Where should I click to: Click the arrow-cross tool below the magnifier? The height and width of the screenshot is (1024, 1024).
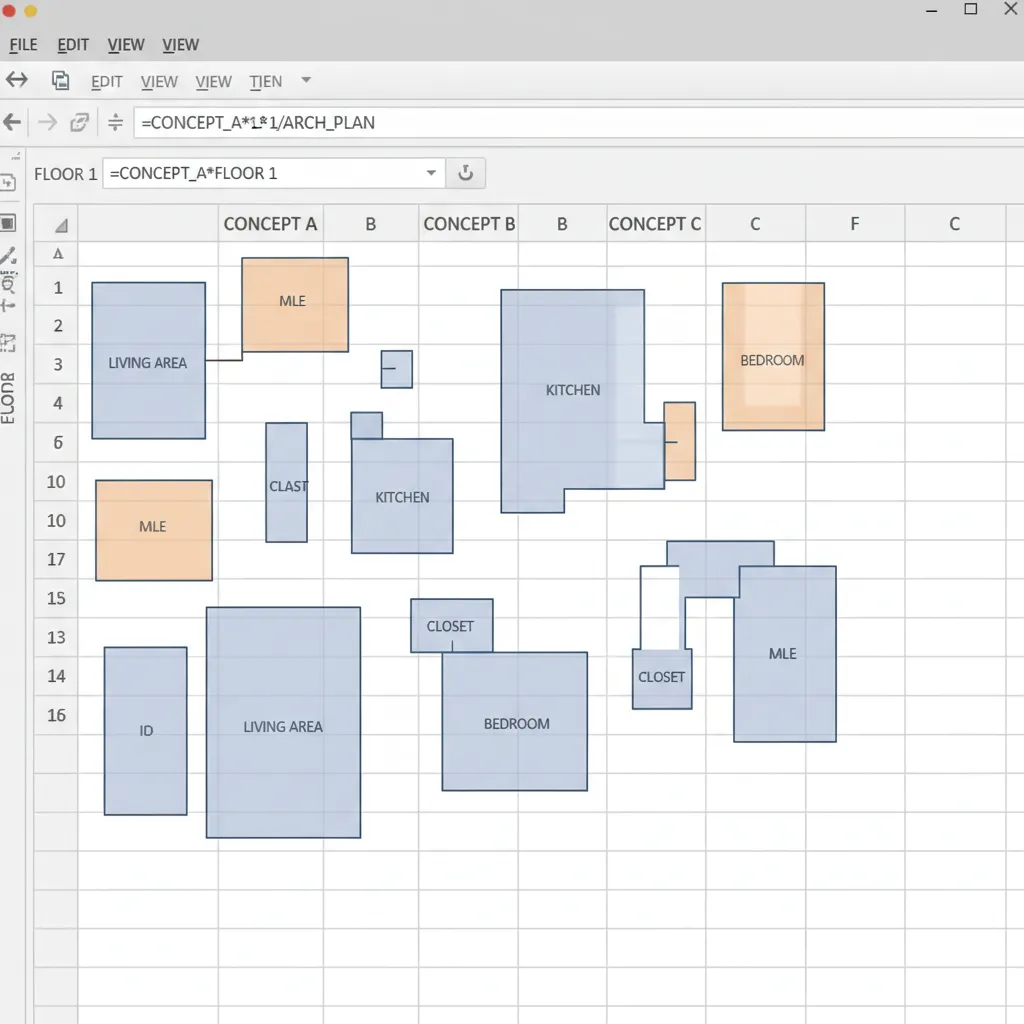(x=8, y=306)
